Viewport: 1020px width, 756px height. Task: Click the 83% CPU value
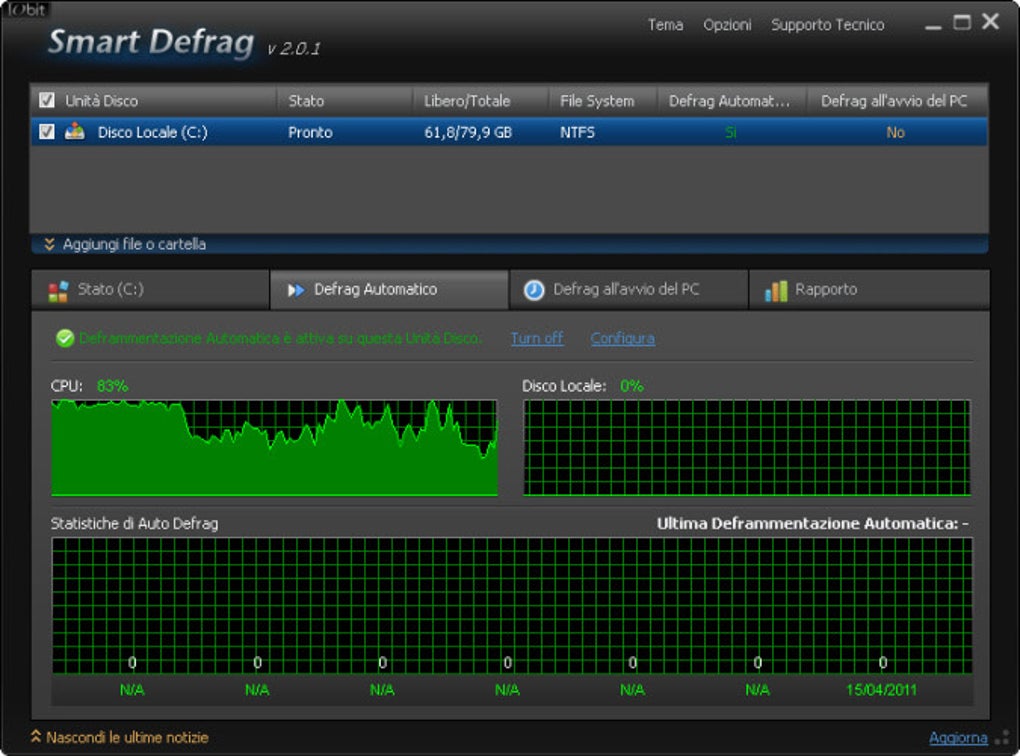pos(112,386)
